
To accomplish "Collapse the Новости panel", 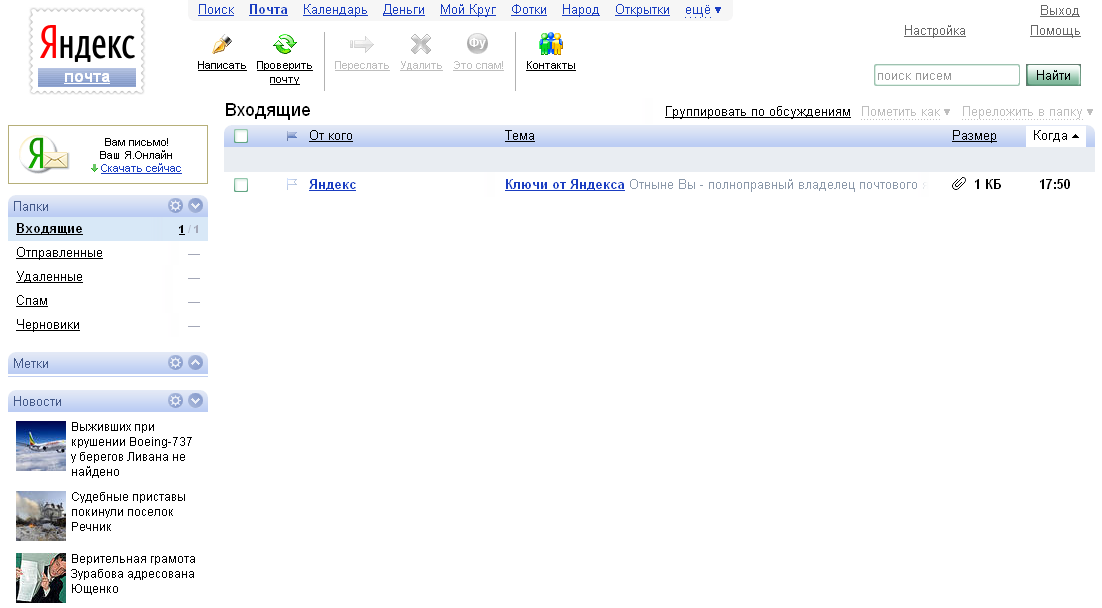I will (x=195, y=401).
